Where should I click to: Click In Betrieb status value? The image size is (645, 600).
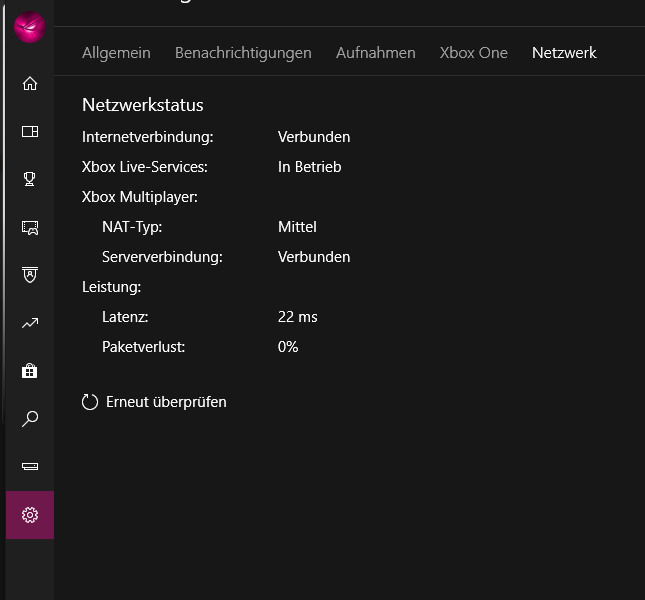pos(309,167)
